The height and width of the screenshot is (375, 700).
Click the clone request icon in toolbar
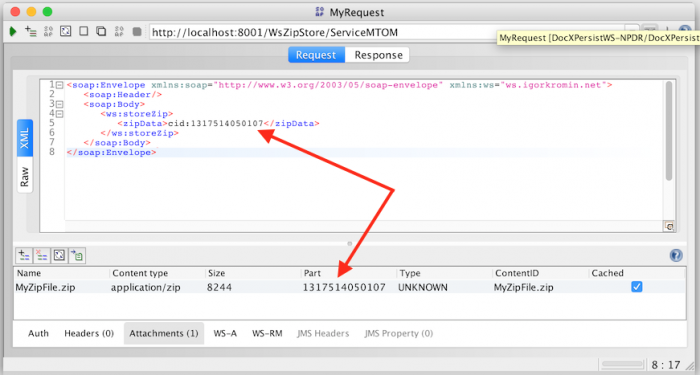[x=101, y=31]
